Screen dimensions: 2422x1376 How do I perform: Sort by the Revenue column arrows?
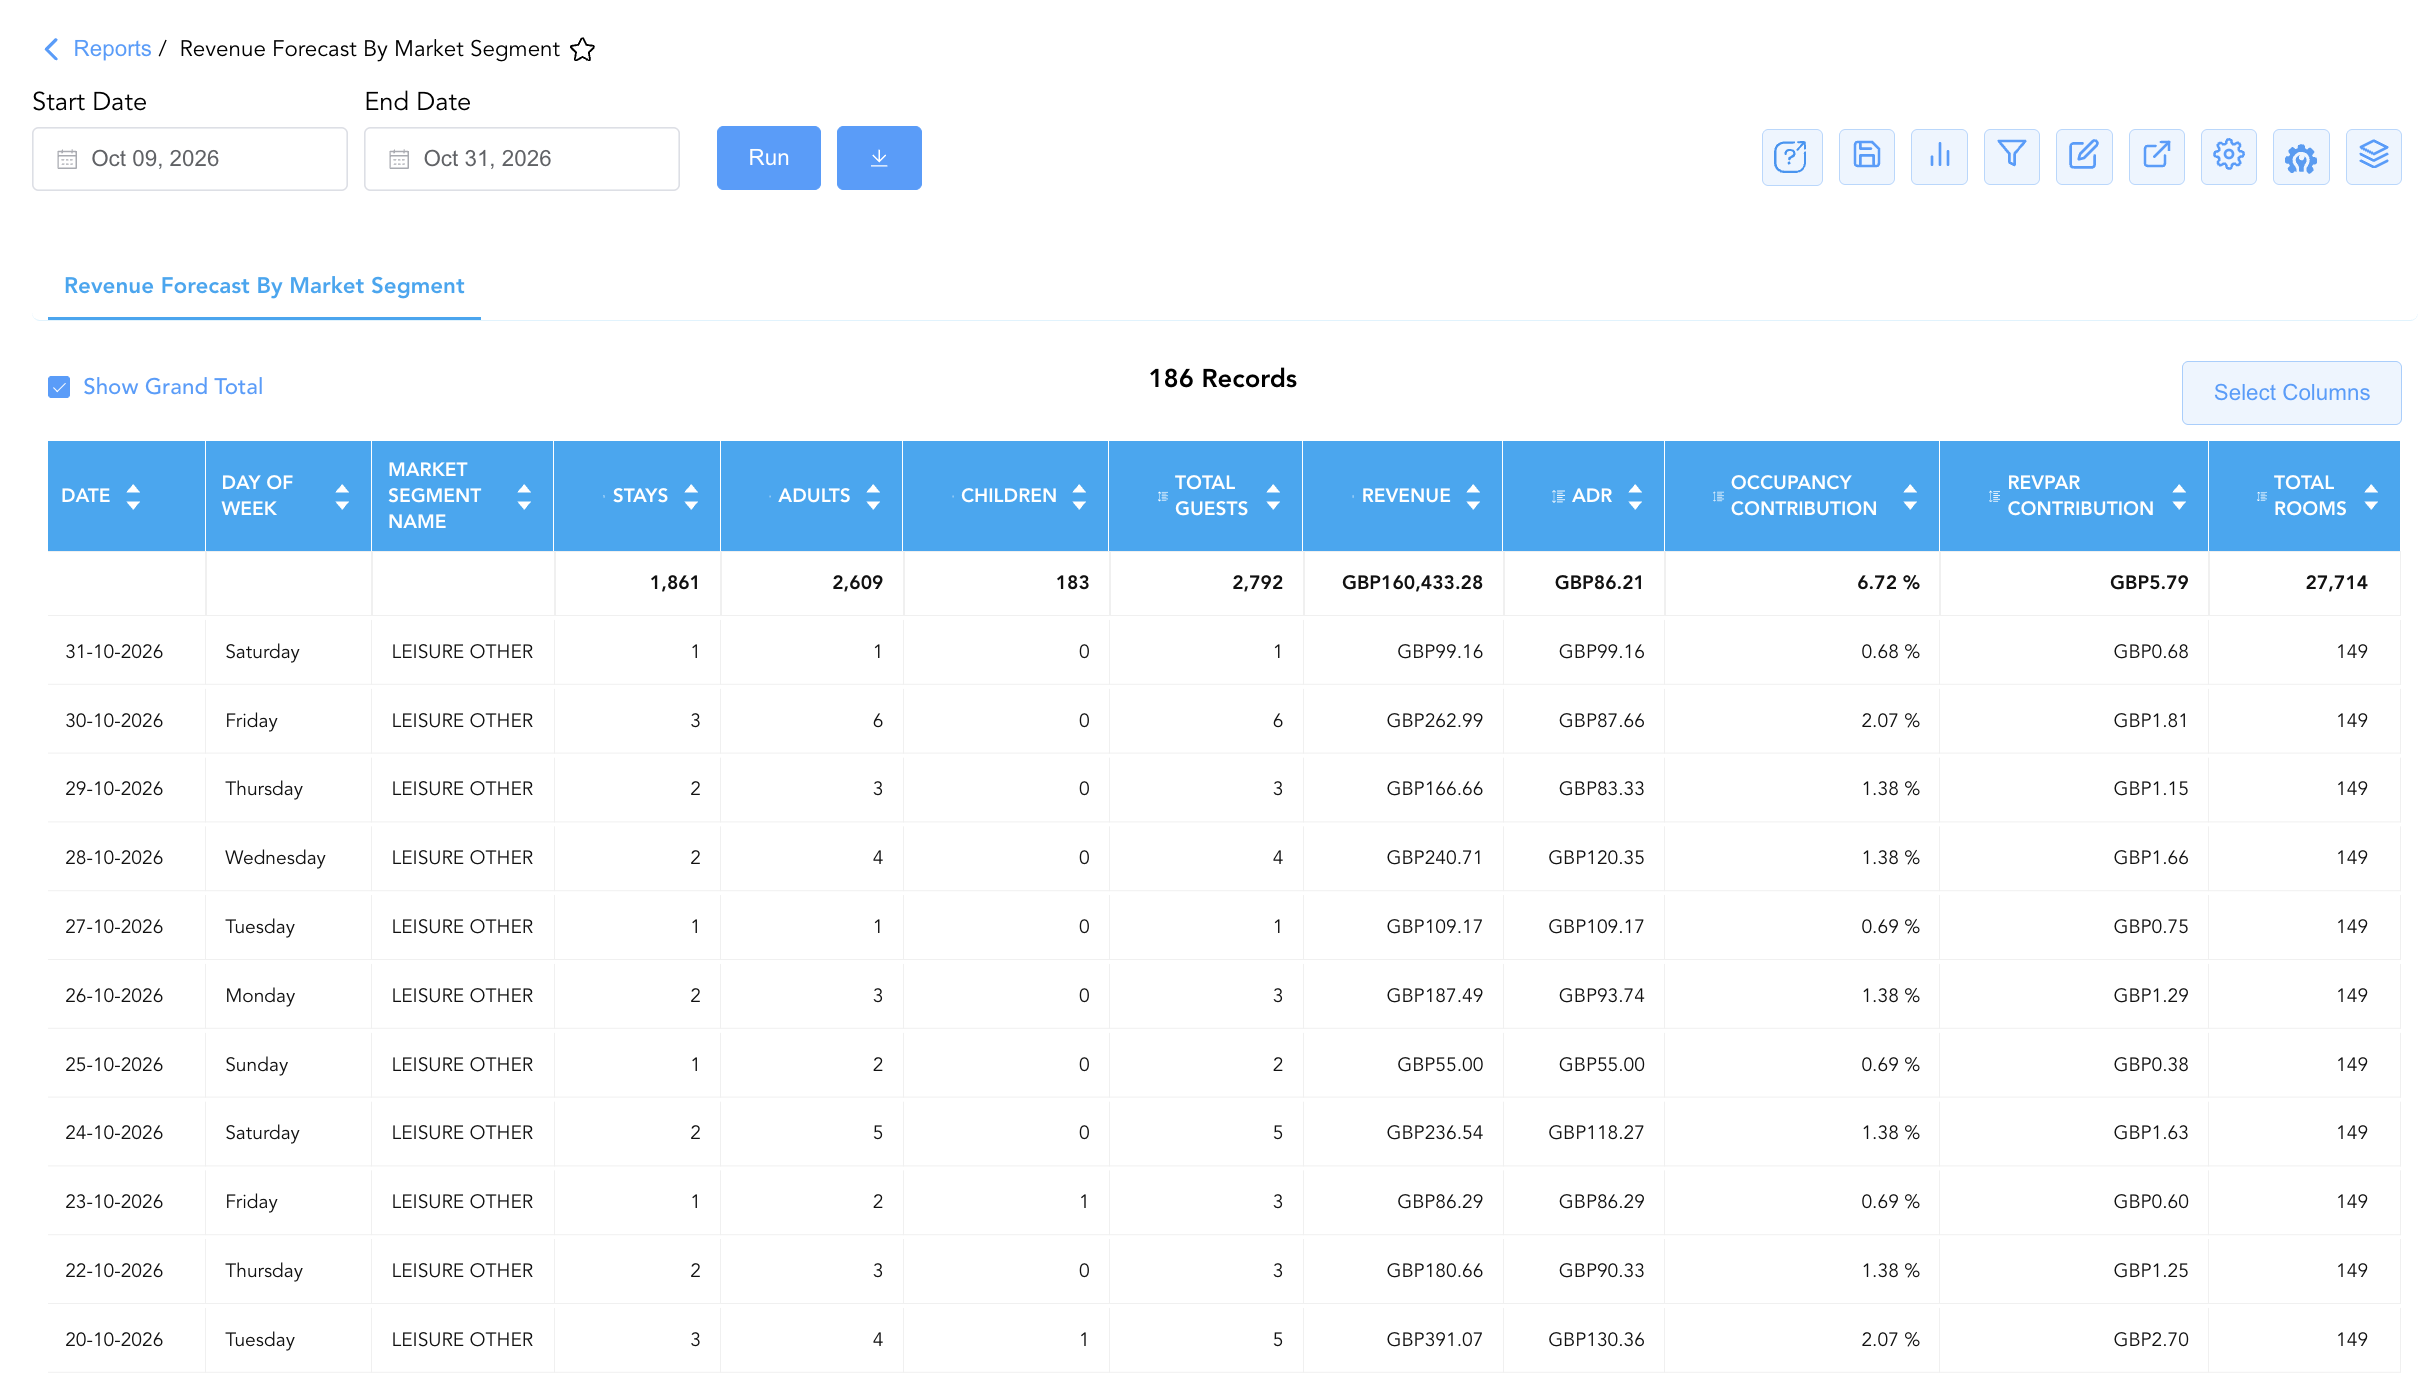point(1473,496)
